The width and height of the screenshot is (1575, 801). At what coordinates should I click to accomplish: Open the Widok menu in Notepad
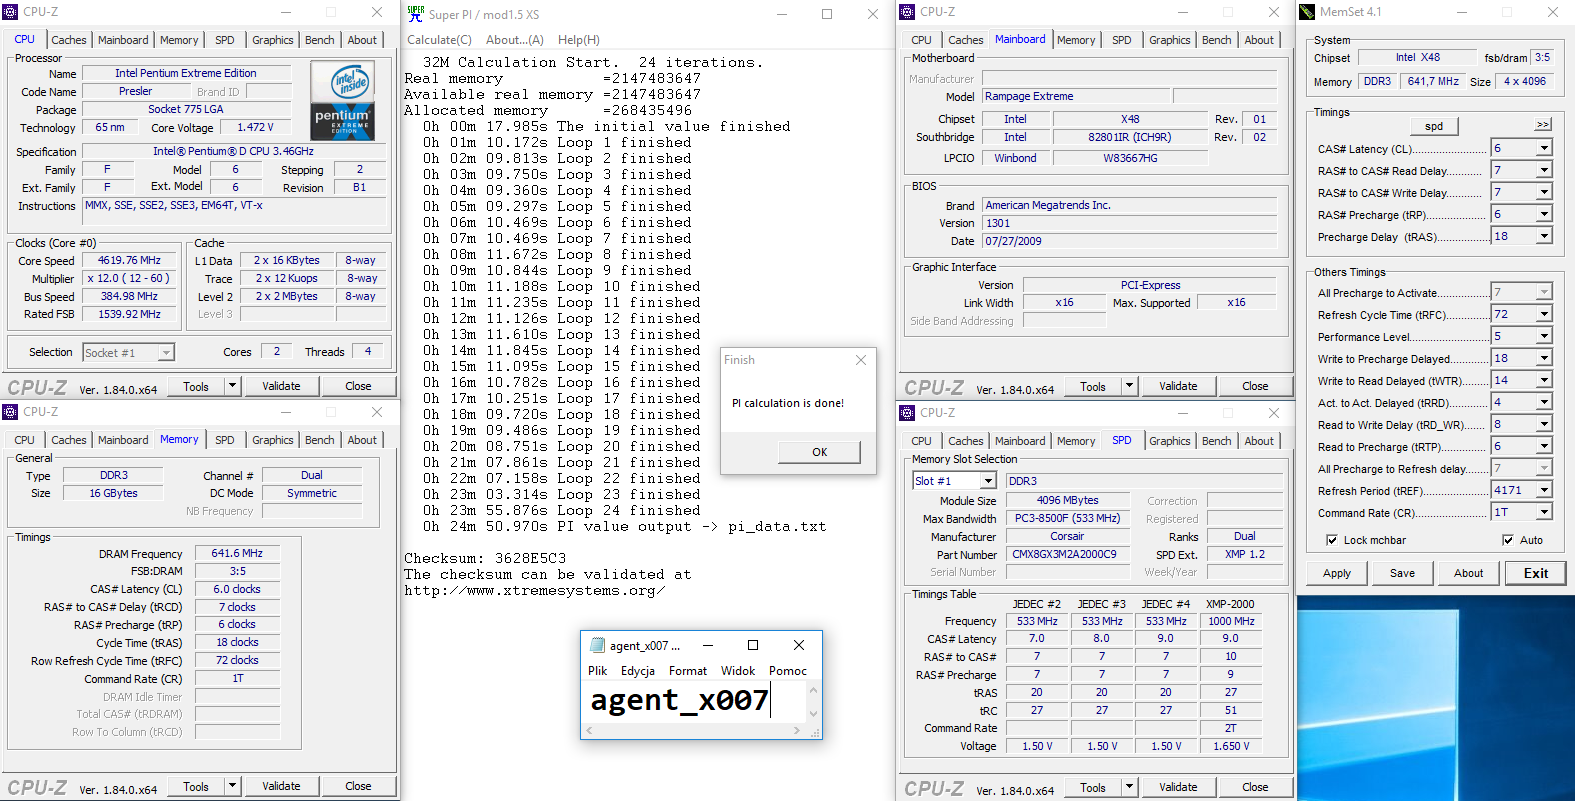[x=738, y=671]
